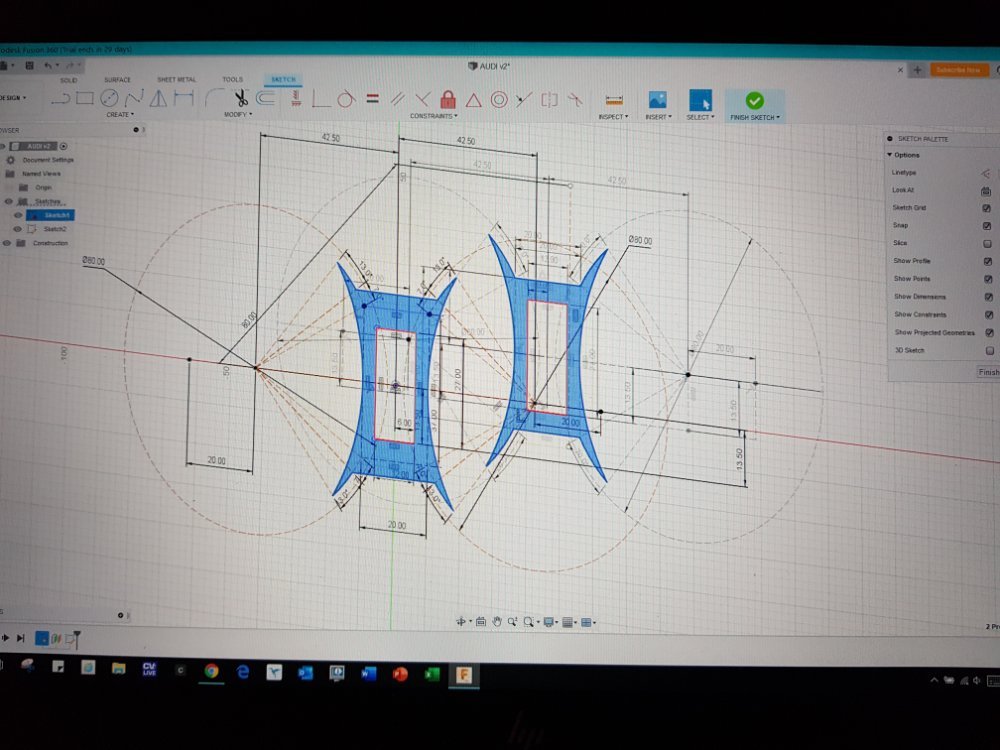Open the CONSTRAINTS dropdown menu
Image resolution: width=1000 pixels, height=750 pixels.
click(434, 116)
